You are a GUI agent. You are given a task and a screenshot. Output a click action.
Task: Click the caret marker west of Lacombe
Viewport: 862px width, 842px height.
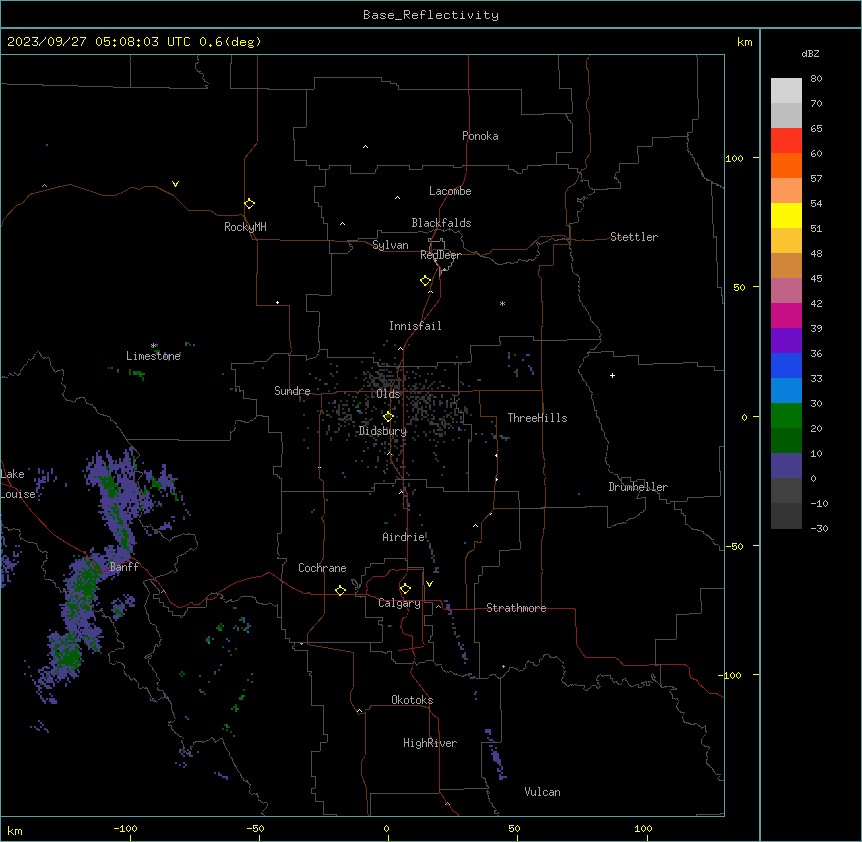[x=397, y=198]
